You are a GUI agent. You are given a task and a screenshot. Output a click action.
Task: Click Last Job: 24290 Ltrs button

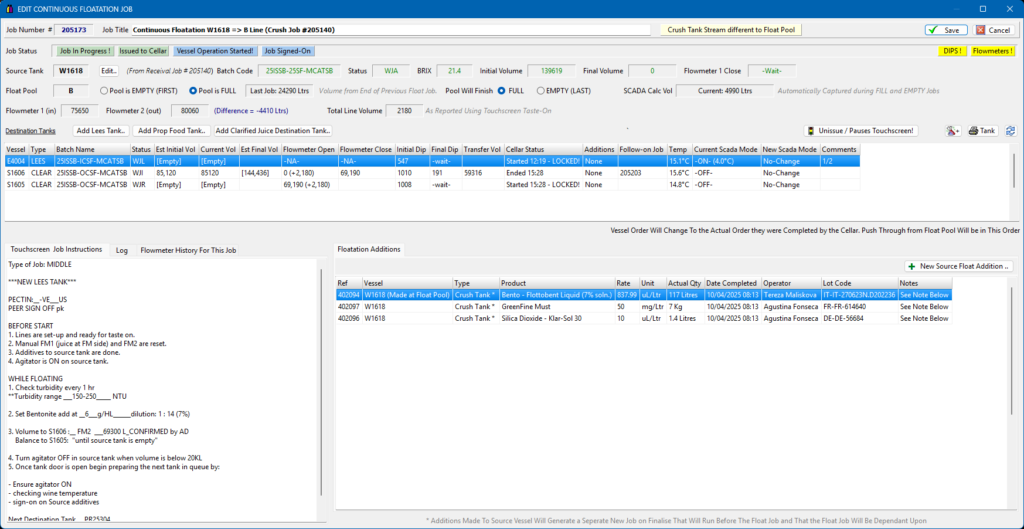[280, 90]
